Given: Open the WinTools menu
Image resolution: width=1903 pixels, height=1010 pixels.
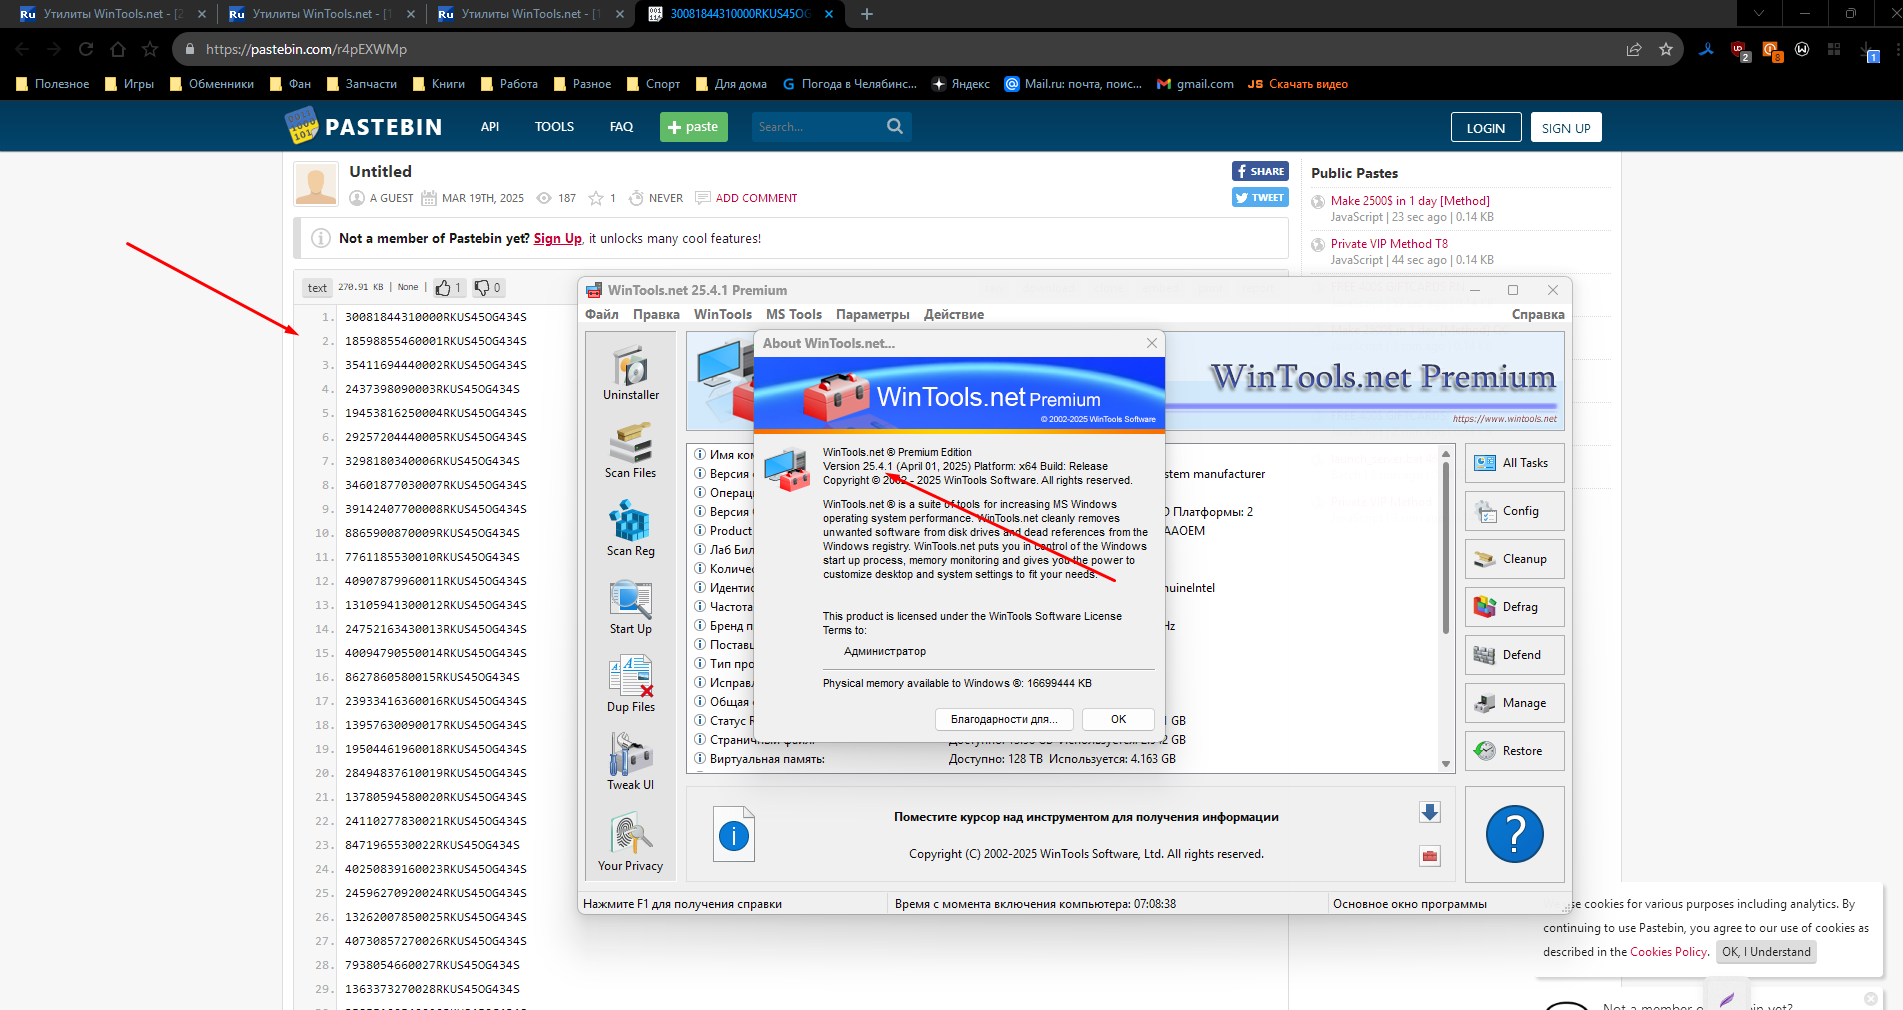Looking at the screenshot, I should click(723, 314).
